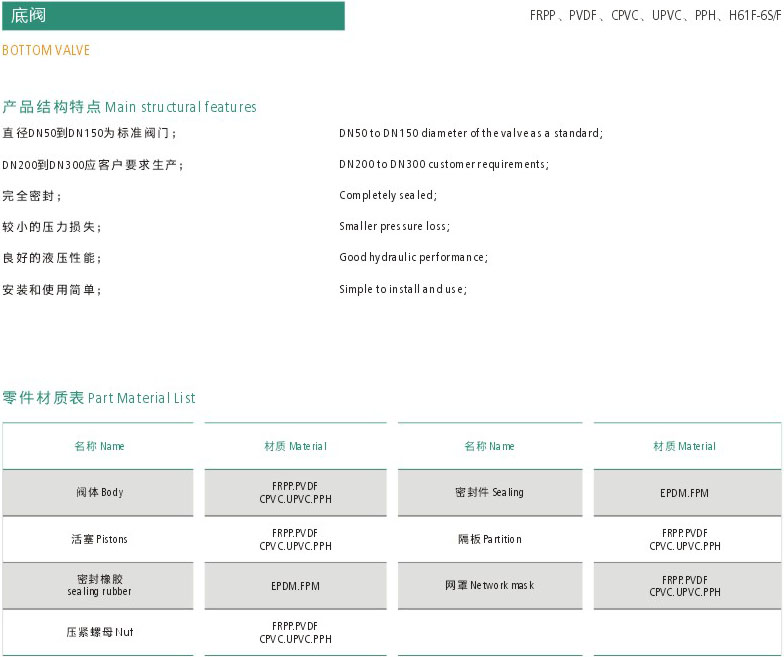Select the Simple to install and use line

point(403,289)
